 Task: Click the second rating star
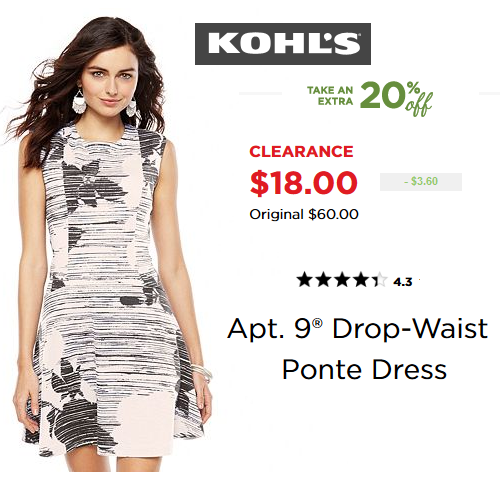(x=323, y=280)
